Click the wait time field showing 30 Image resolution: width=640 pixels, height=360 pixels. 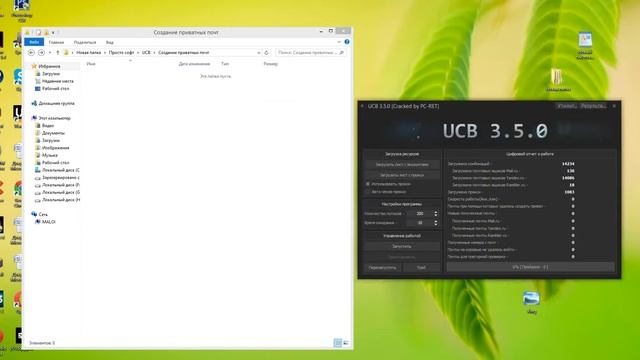[x=420, y=223]
